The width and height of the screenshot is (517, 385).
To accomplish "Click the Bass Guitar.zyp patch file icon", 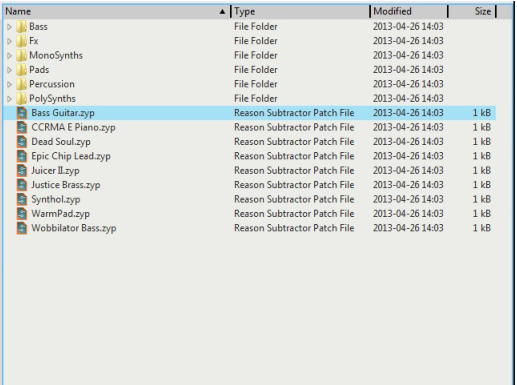I will (22, 113).
